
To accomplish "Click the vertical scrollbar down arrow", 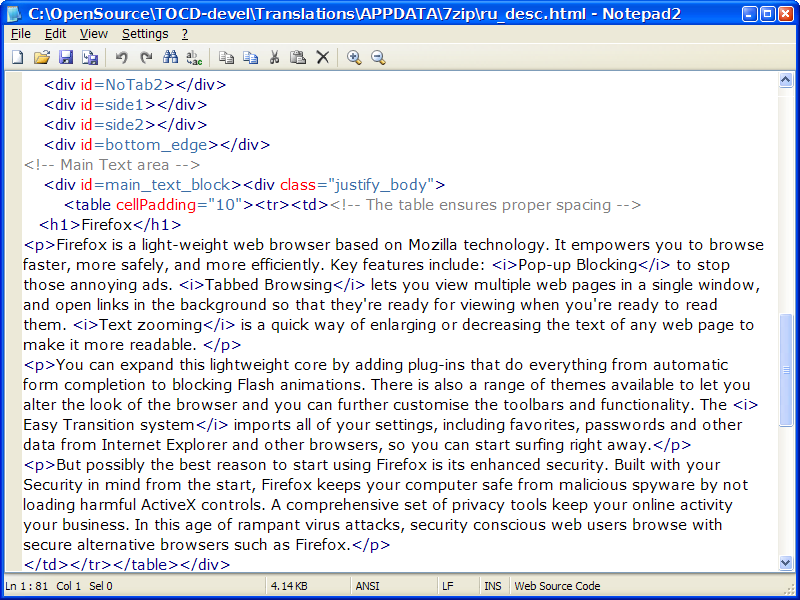I will point(786,563).
